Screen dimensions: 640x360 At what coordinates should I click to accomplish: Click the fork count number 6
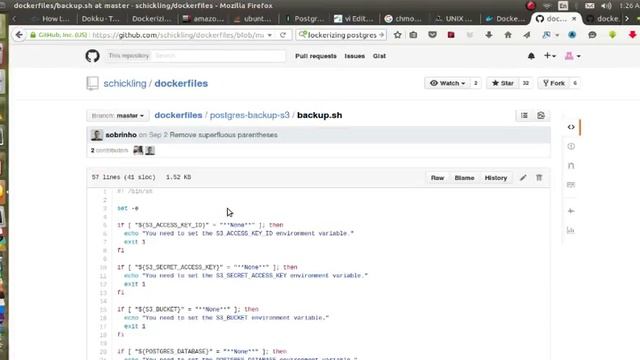pyautogui.click(x=575, y=83)
